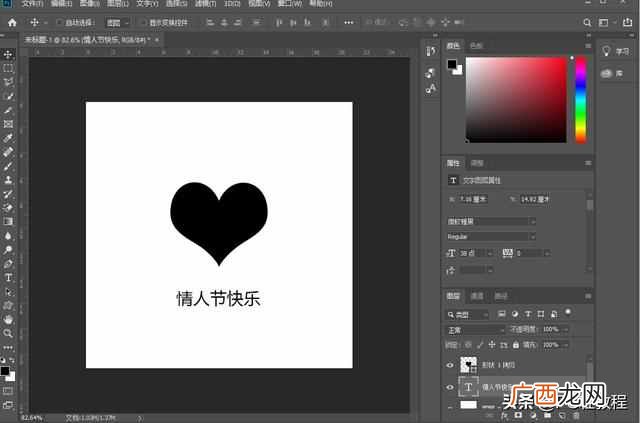Hide the 情人节快乐 text layer

tap(450, 387)
